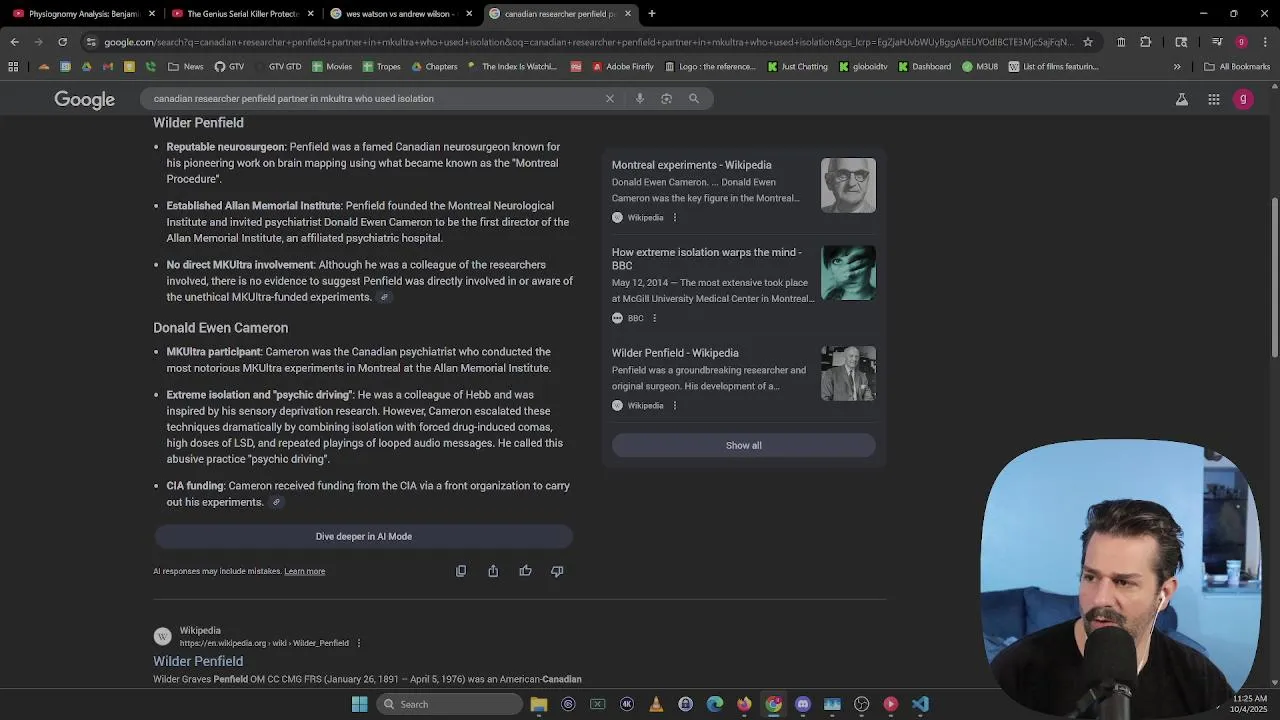Start voice search with microphone icon
This screenshot has width=1280, height=720.
pyautogui.click(x=640, y=98)
